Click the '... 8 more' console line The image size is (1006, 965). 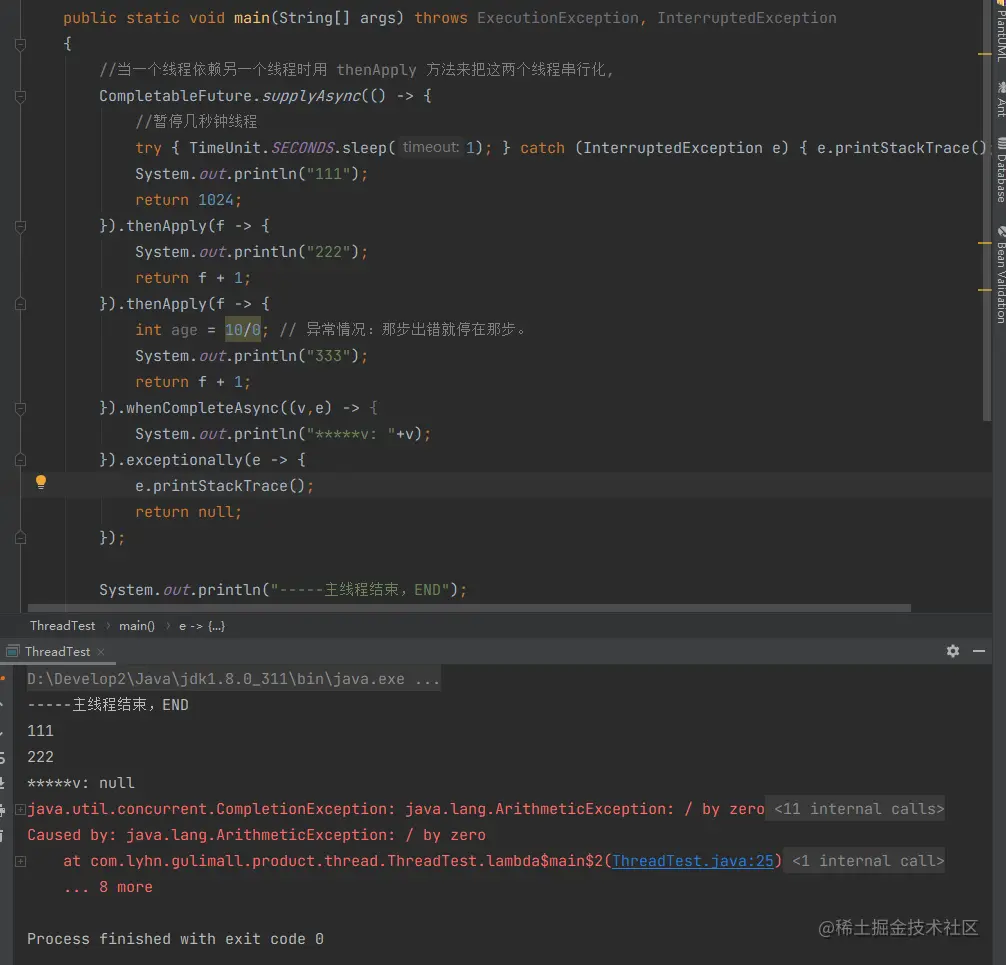click(x=108, y=887)
